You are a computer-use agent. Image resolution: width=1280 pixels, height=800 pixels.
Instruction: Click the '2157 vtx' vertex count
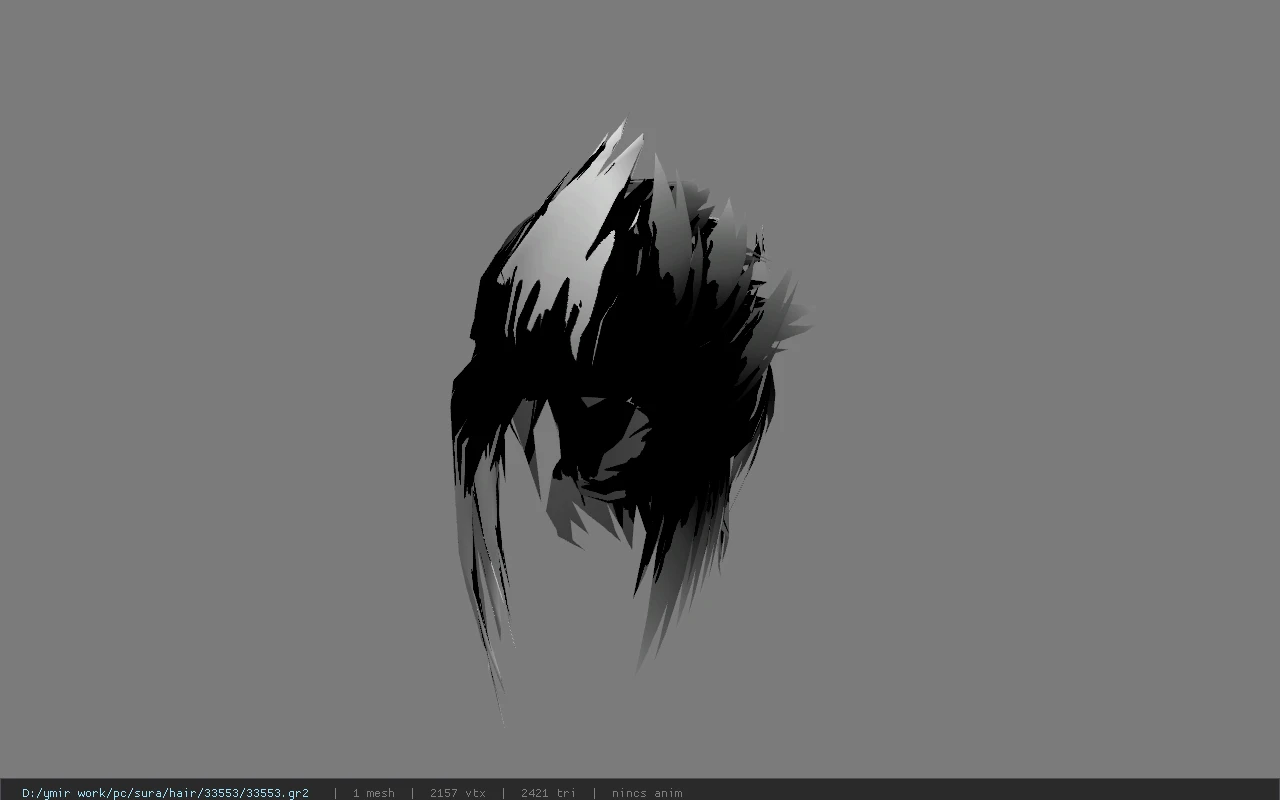click(x=457, y=793)
